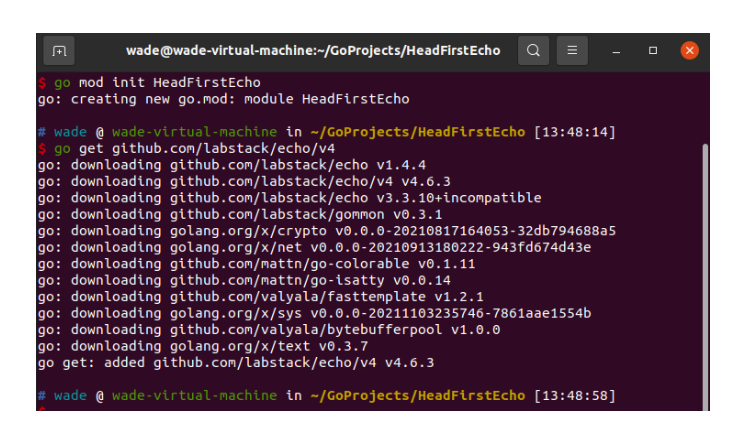Click the [13:48:58] prompt timestamp
The image size is (742, 433).
pos(575,396)
